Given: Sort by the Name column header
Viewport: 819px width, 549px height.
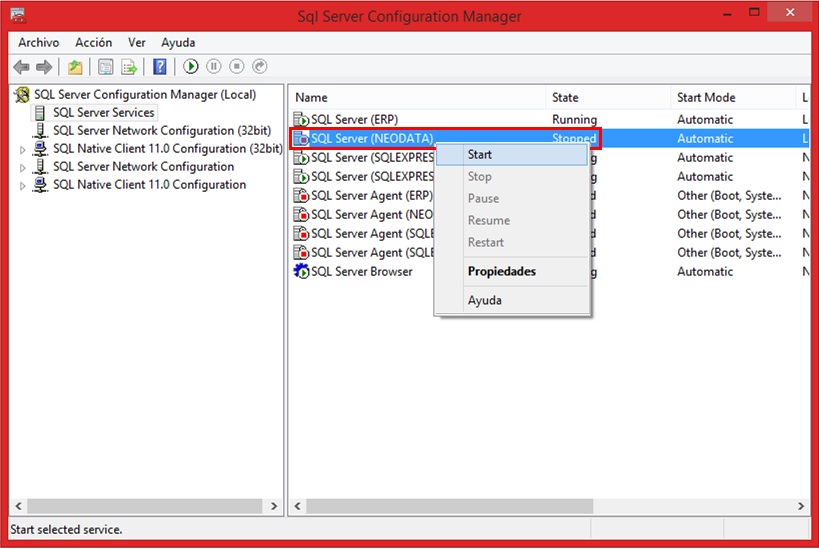Looking at the screenshot, I should (417, 98).
